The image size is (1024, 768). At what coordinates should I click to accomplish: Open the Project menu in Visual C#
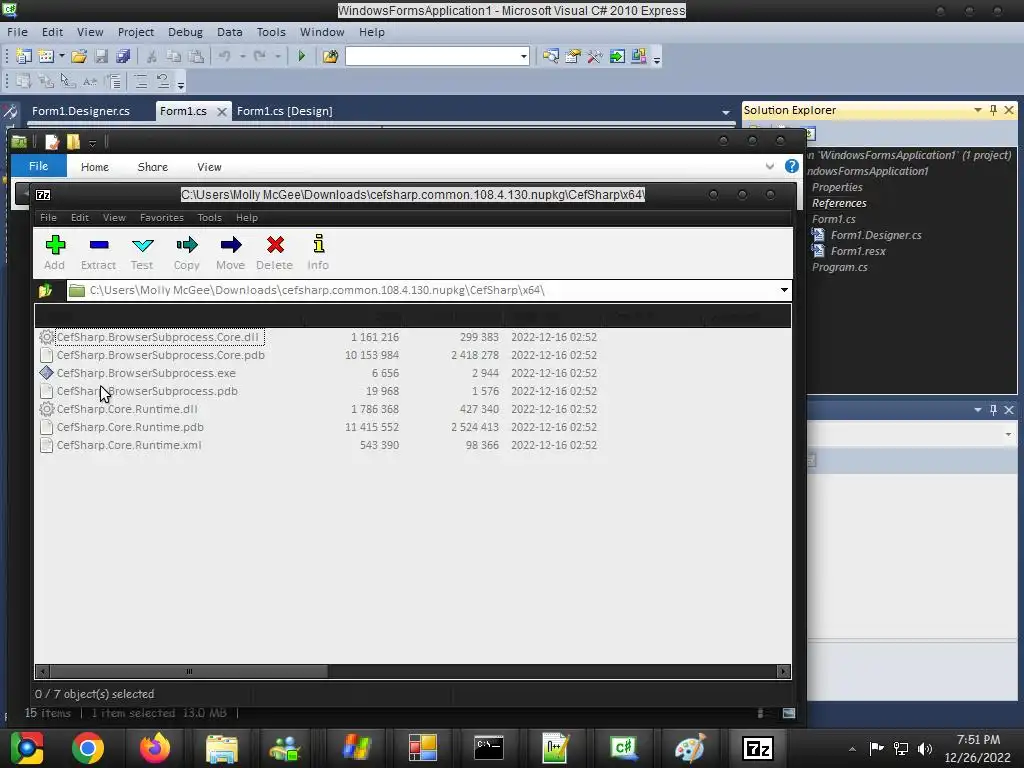click(136, 32)
